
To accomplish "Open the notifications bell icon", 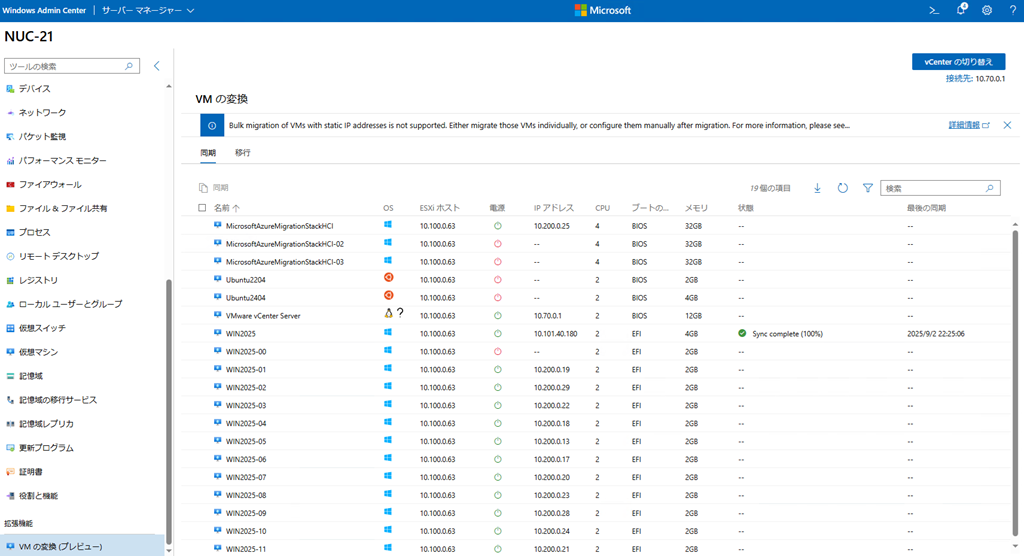I will pyautogui.click(x=961, y=10).
